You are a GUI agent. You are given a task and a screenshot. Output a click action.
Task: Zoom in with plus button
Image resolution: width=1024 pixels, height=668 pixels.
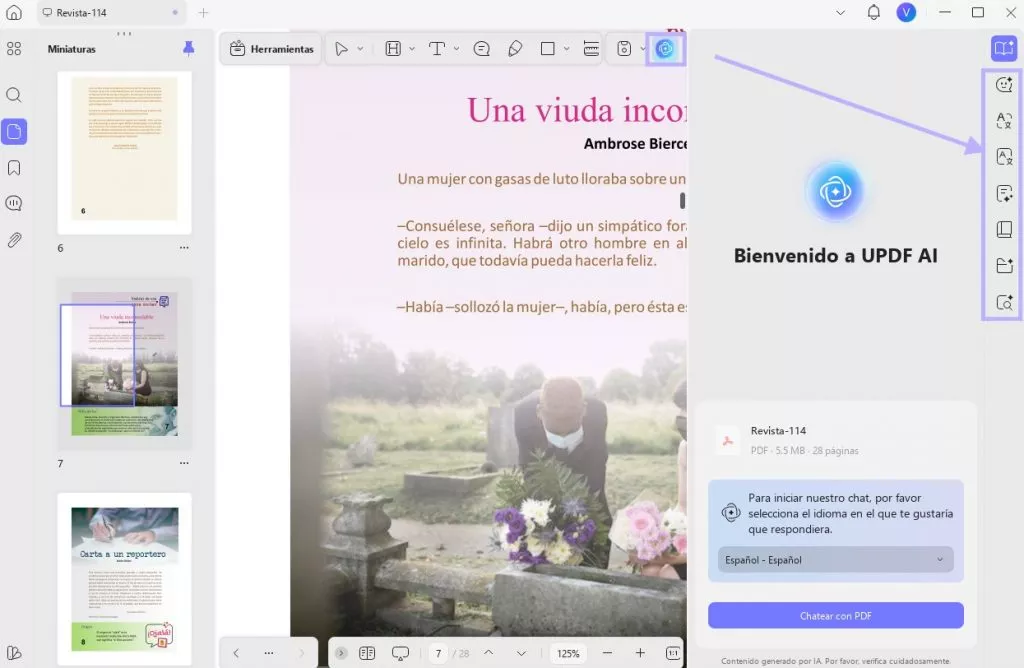pos(640,653)
